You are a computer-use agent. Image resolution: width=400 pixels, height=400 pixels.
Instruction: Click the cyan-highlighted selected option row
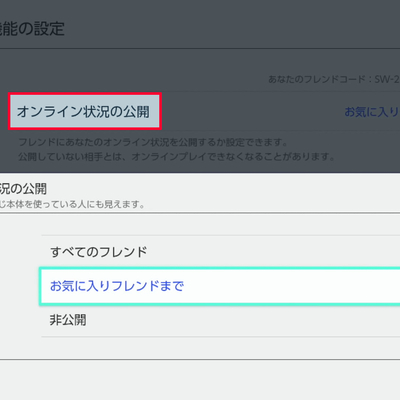coord(220,286)
